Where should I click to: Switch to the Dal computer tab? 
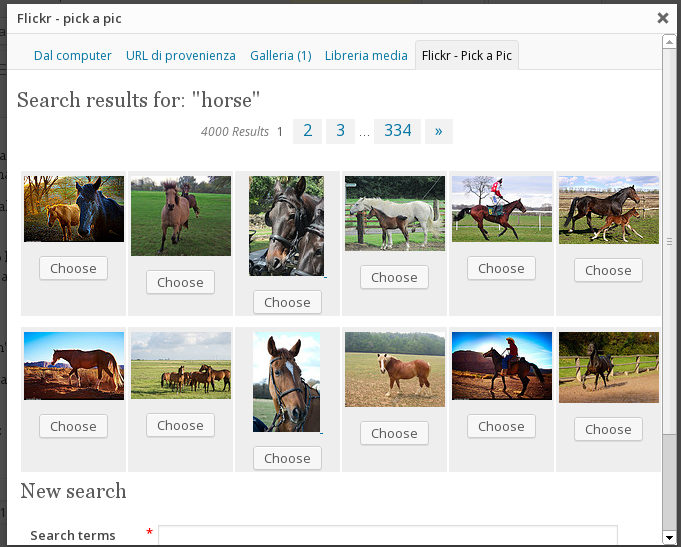click(x=73, y=56)
